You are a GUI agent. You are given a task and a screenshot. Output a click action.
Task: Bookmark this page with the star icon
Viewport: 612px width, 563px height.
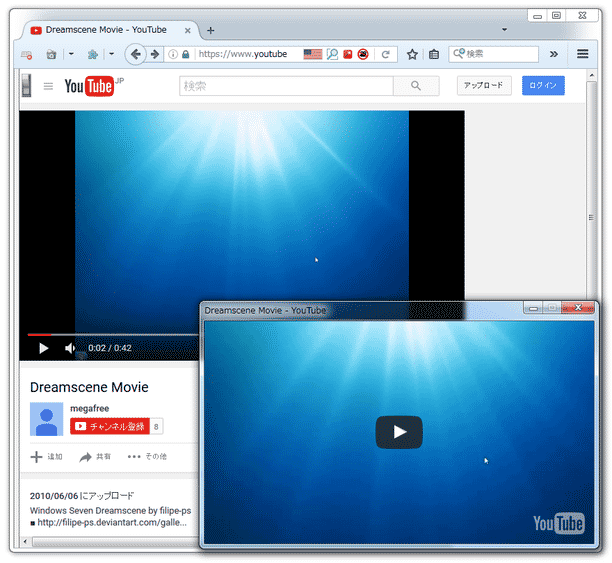pos(412,54)
